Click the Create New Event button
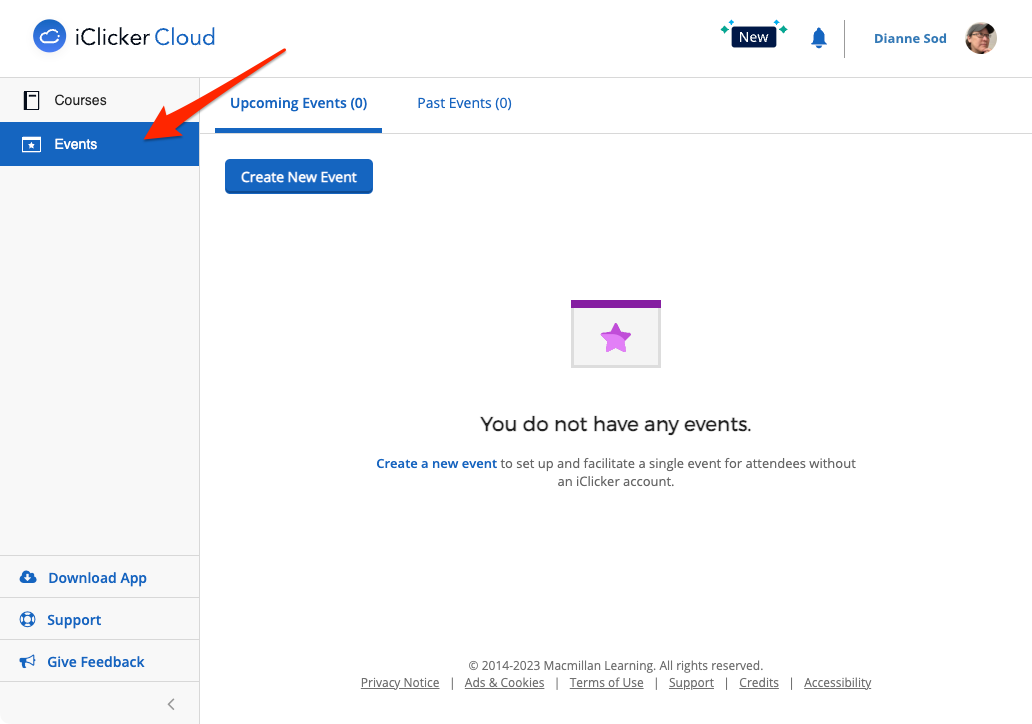The width and height of the screenshot is (1032, 724). [x=298, y=176]
